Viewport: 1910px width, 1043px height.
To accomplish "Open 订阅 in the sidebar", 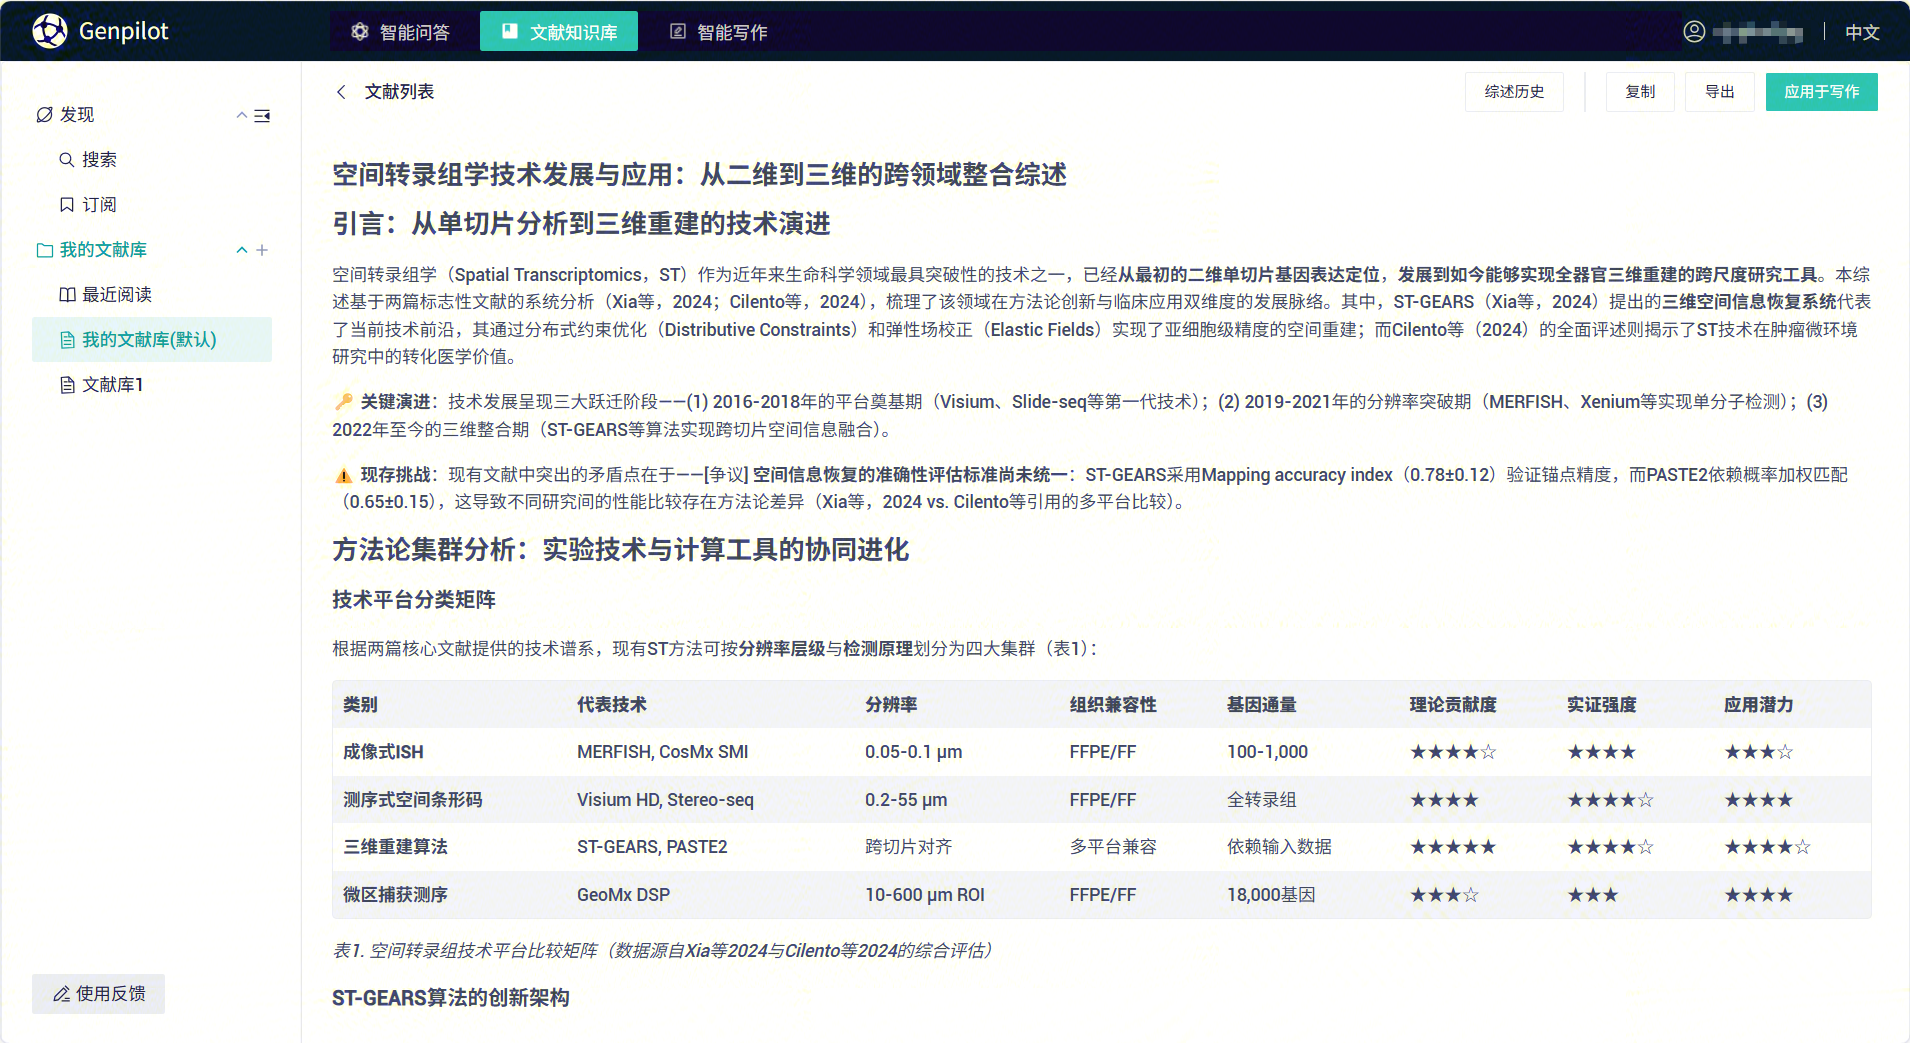I will pyautogui.click(x=99, y=205).
